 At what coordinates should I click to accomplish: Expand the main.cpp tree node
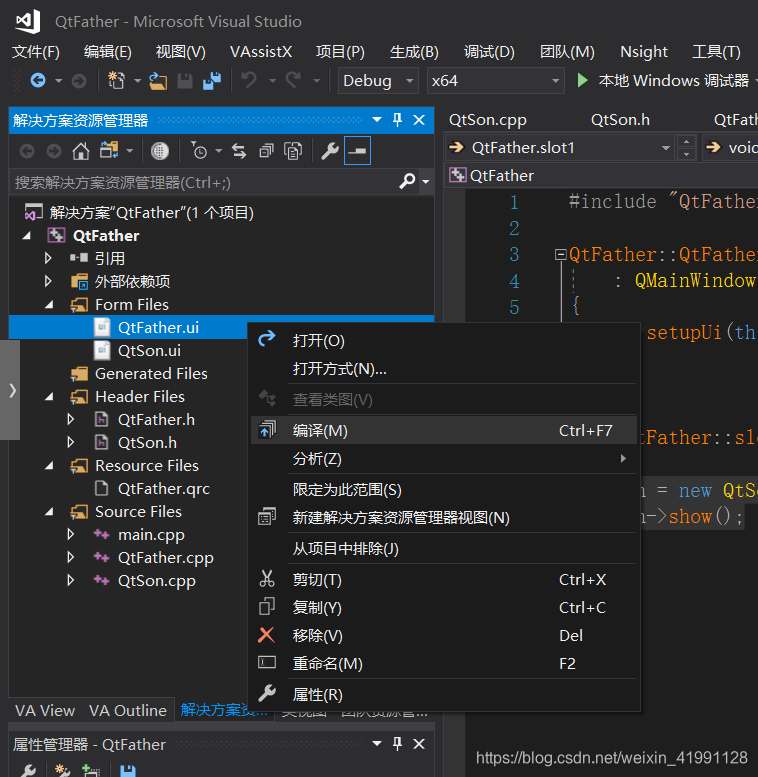tap(71, 534)
